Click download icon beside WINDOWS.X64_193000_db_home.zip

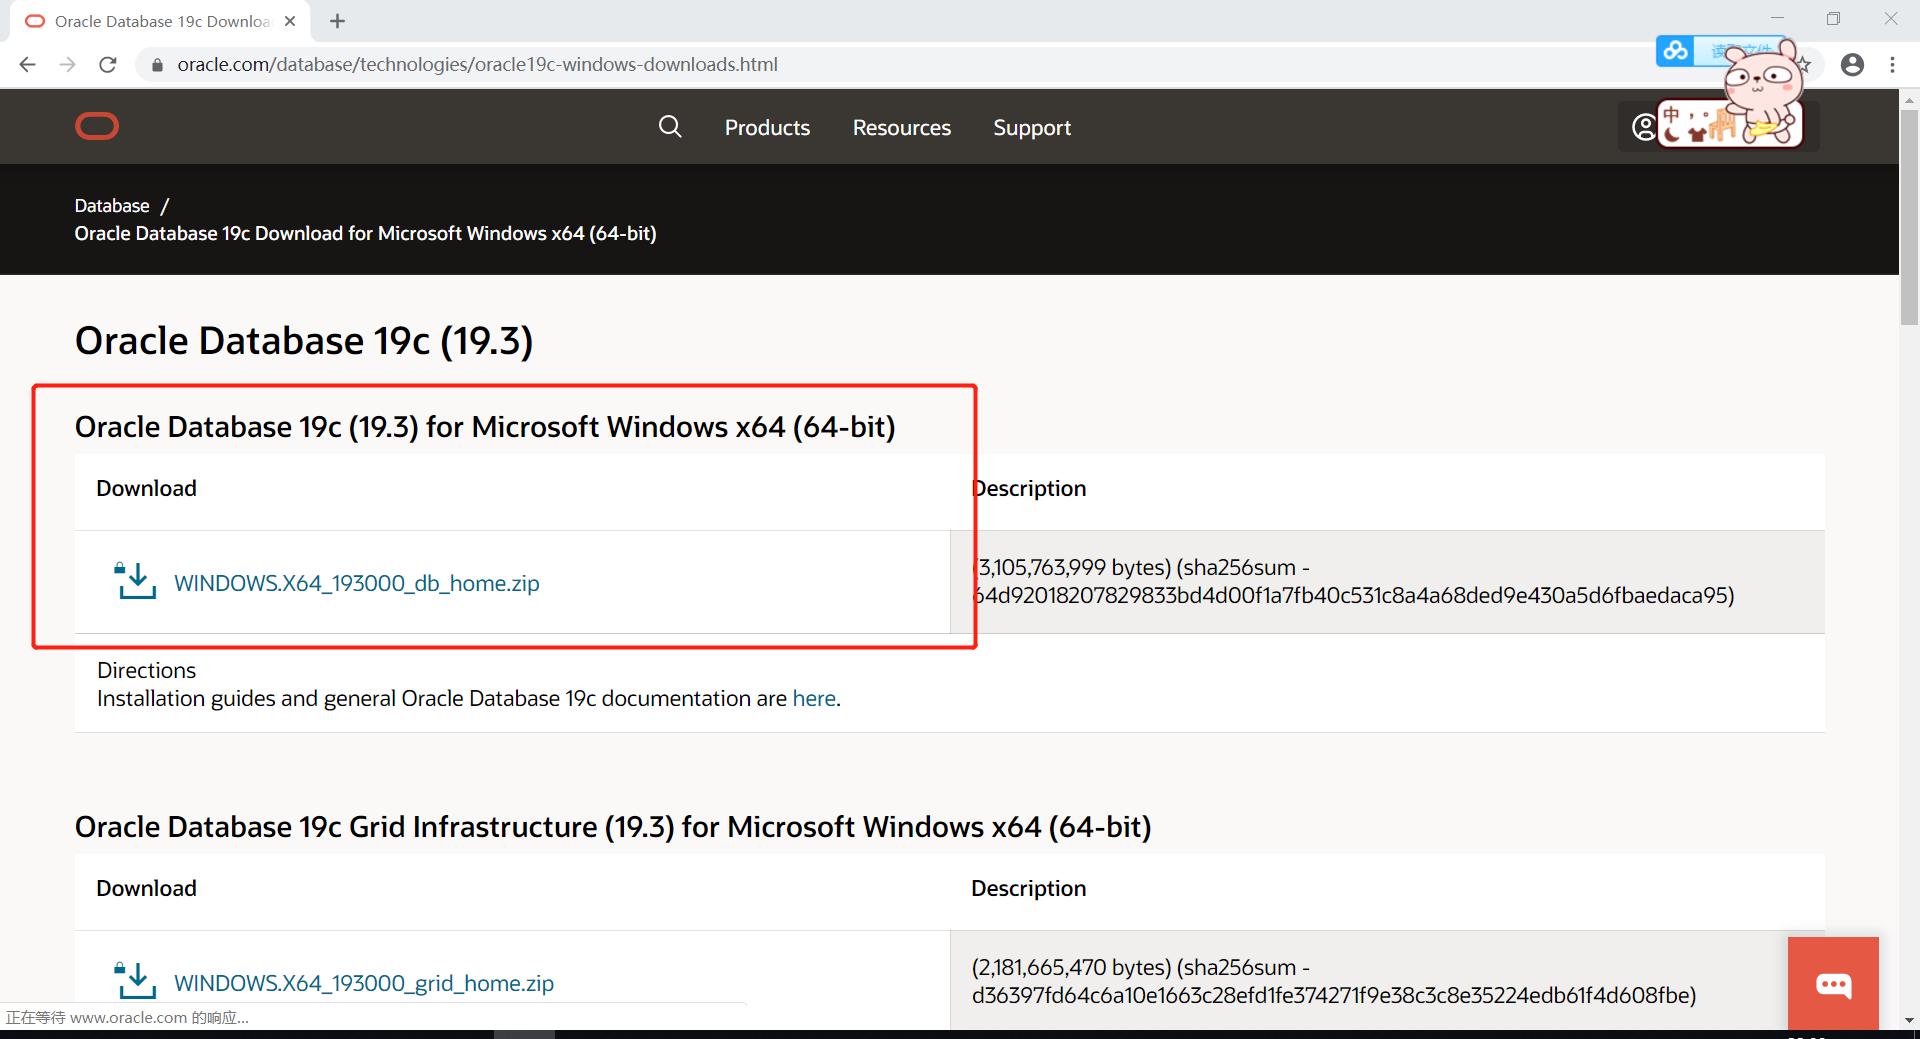[x=136, y=581]
